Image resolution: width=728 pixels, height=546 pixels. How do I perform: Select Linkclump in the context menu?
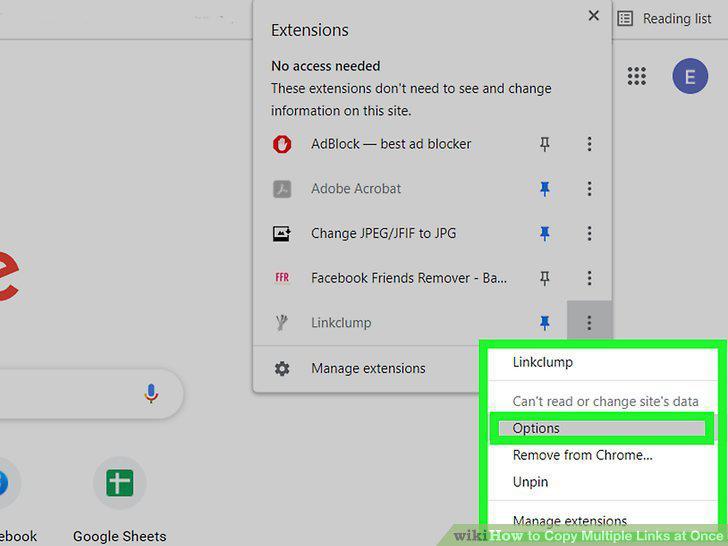[x=542, y=362]
